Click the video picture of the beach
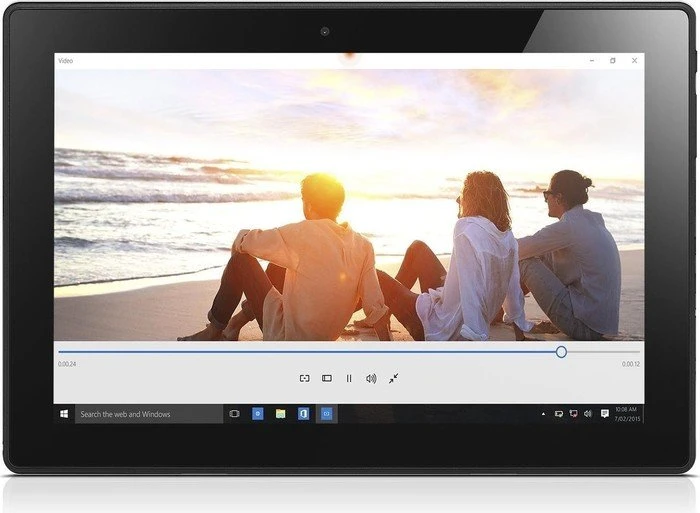The width and height of the screenshot is (700, 513). pyautogui.click(x=349, y=205)
